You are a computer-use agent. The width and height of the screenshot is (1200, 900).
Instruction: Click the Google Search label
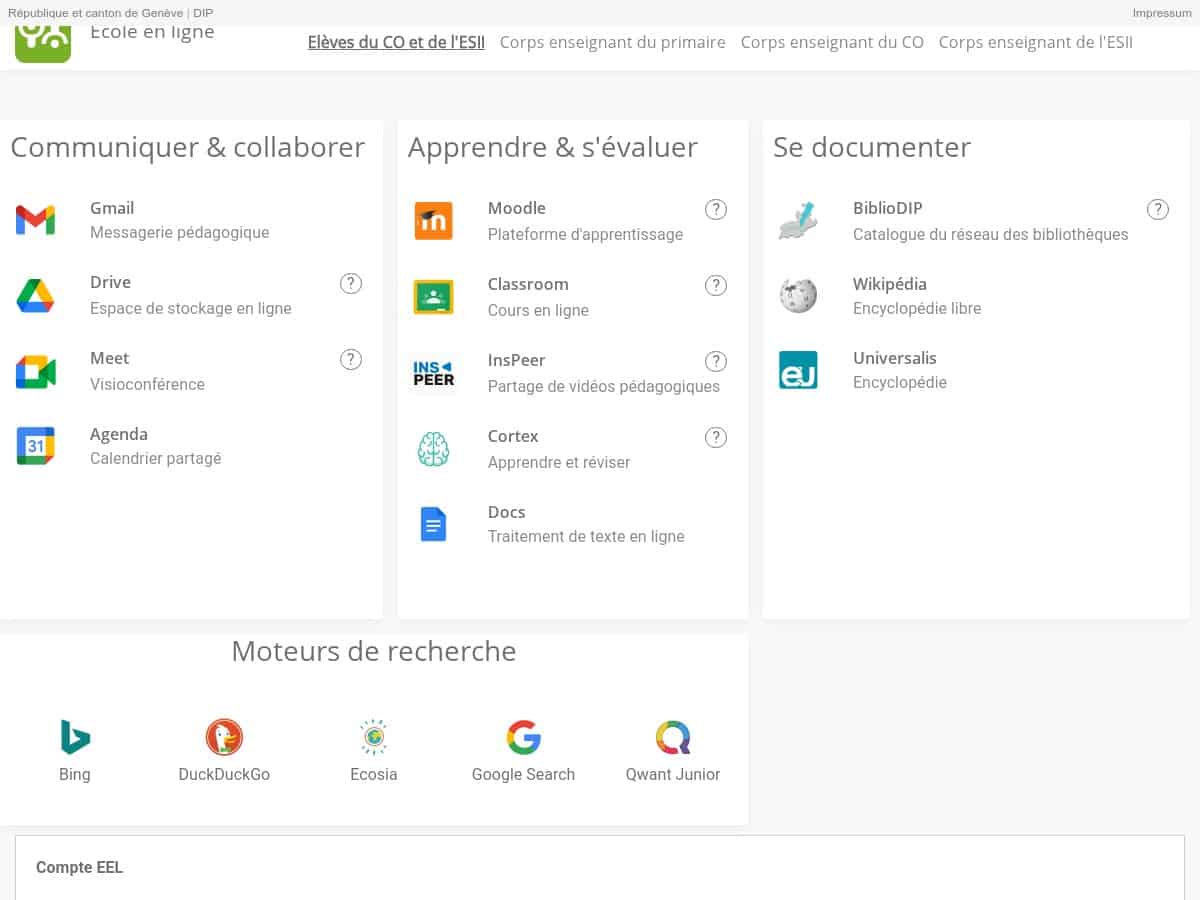pos(523,774)
